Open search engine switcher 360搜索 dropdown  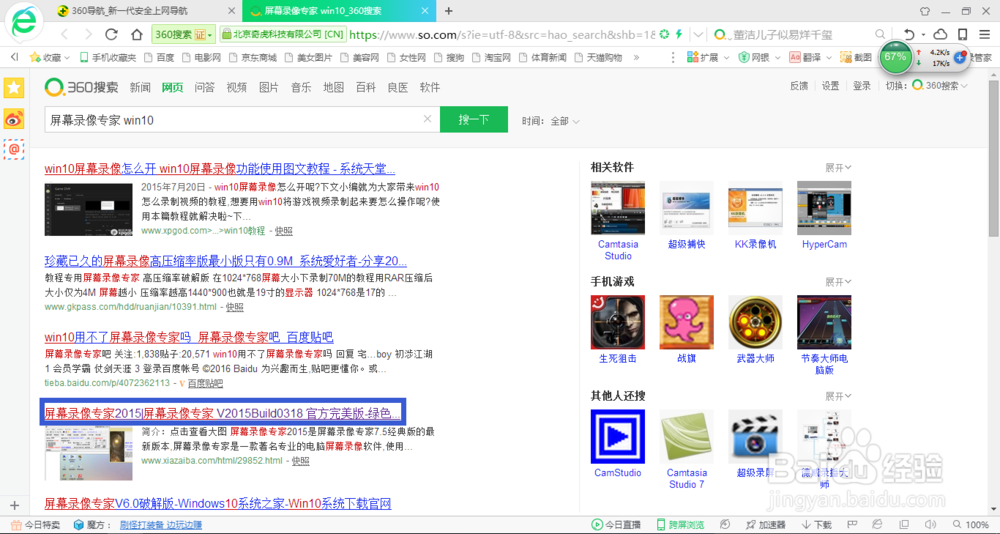(x=939, y=85)
